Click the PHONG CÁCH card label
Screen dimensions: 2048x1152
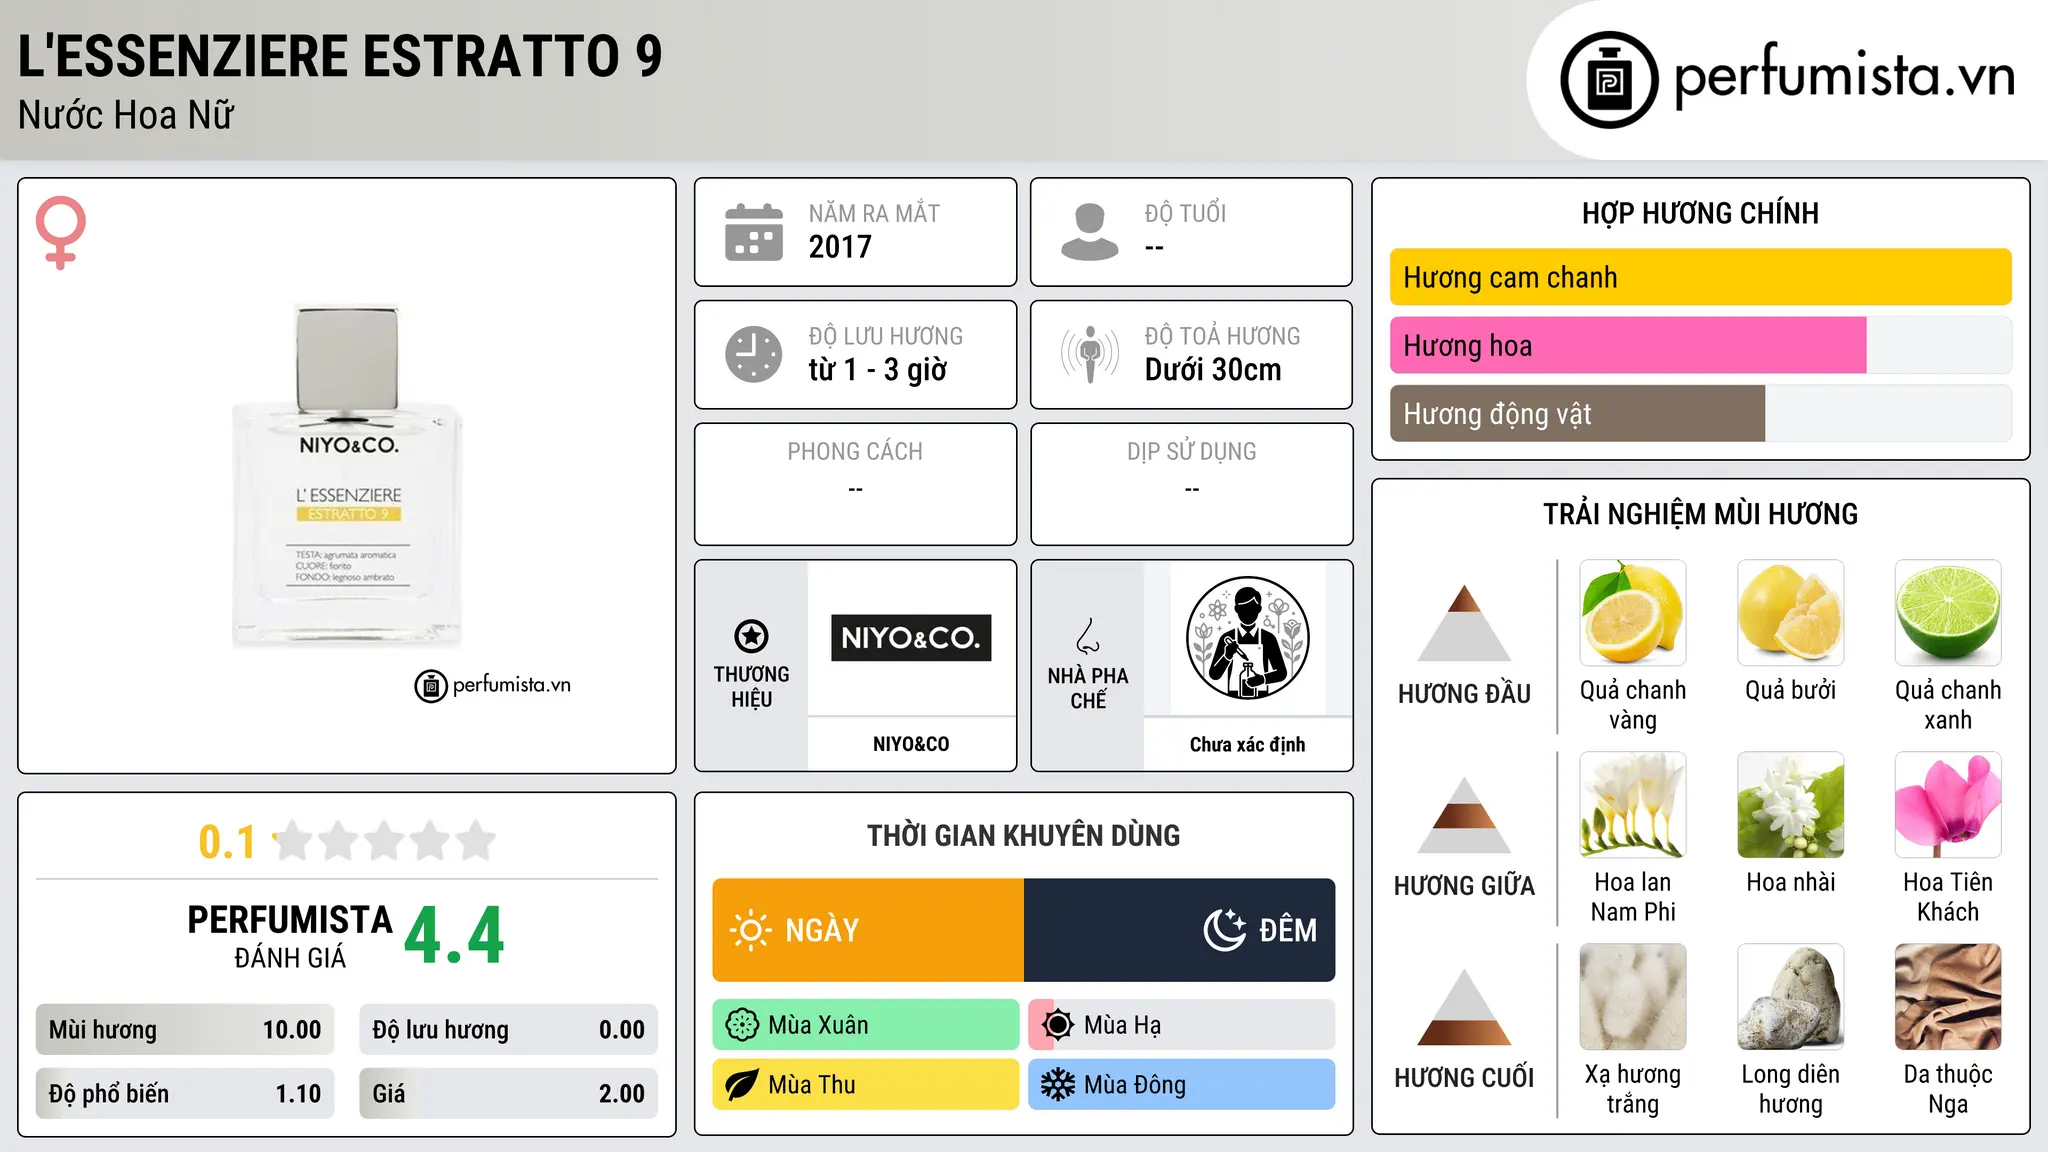tap(855, 452)
